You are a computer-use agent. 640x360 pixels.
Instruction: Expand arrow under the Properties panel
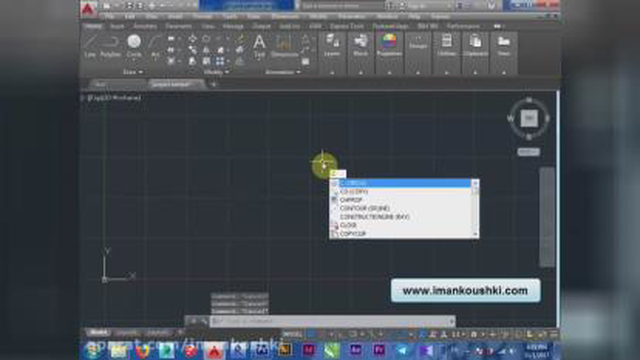coord(389,73)
